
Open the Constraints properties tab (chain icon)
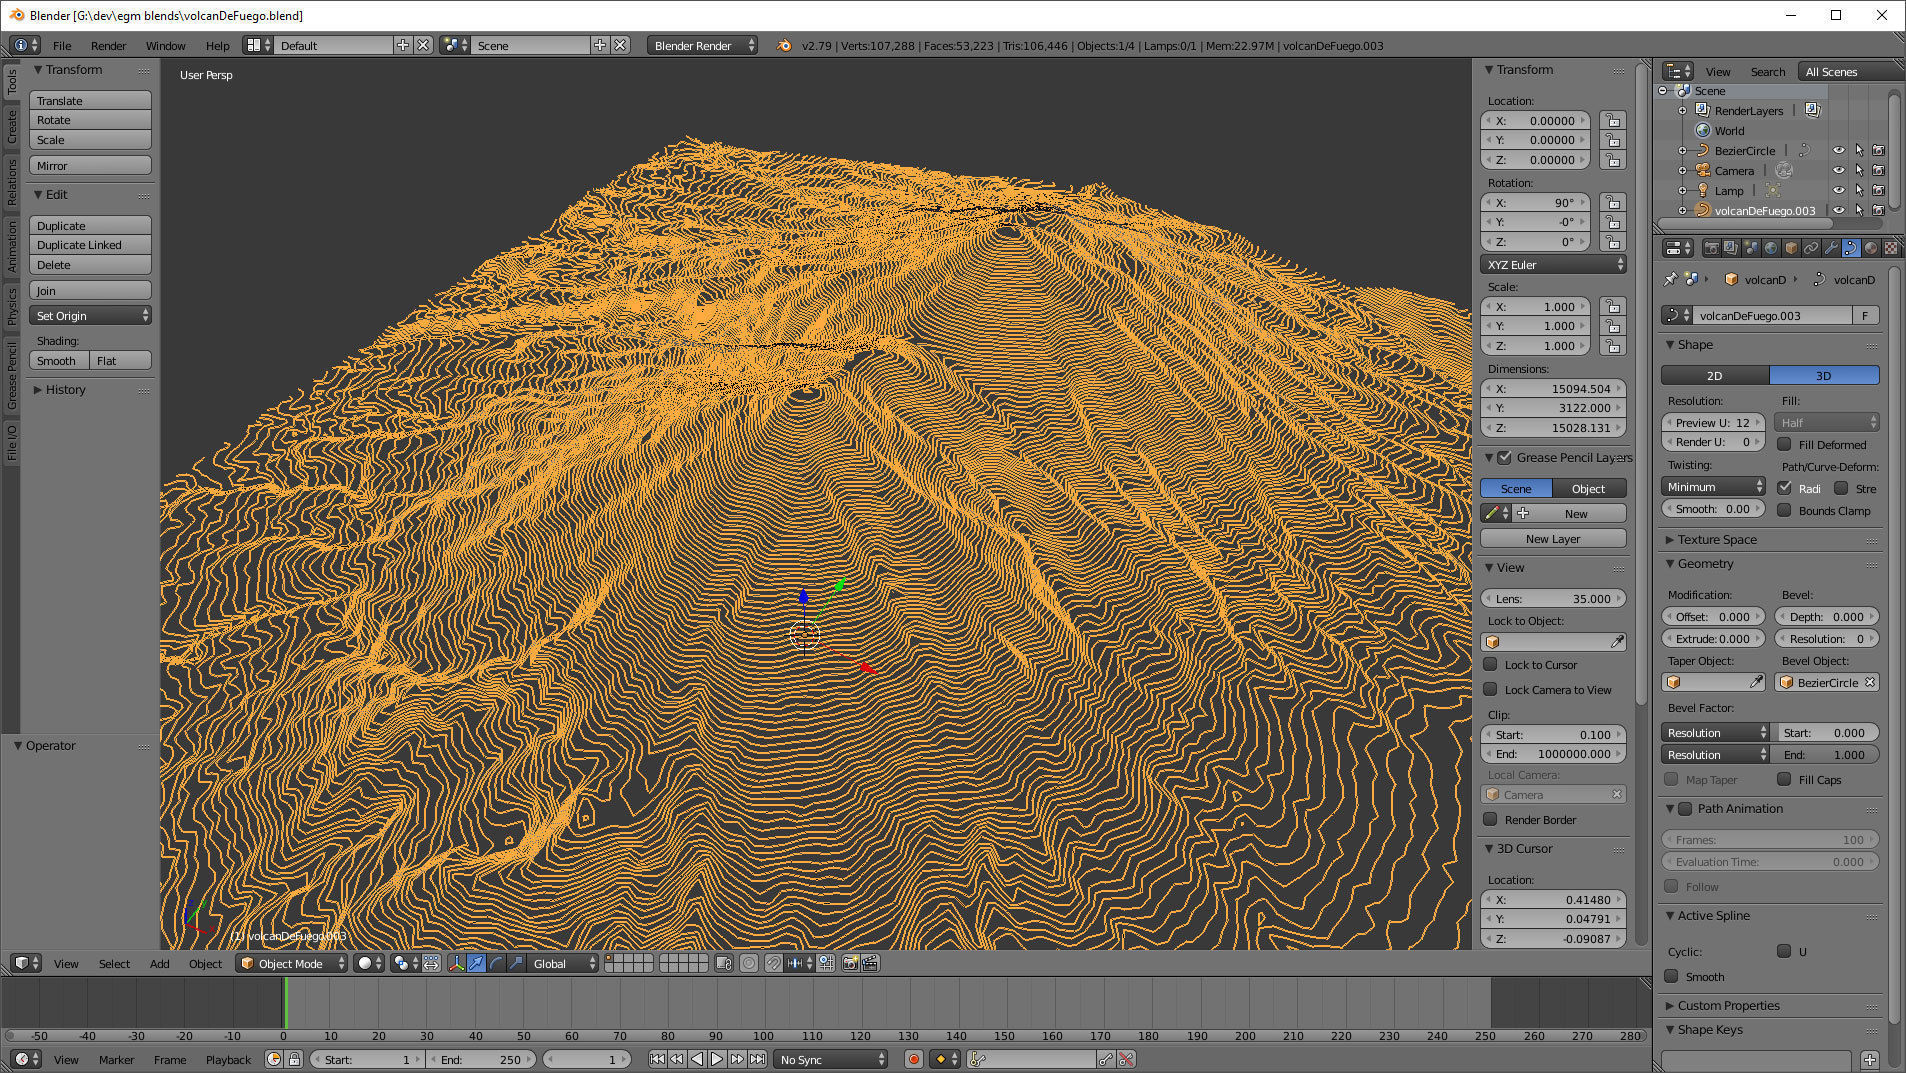point(1811,248)
